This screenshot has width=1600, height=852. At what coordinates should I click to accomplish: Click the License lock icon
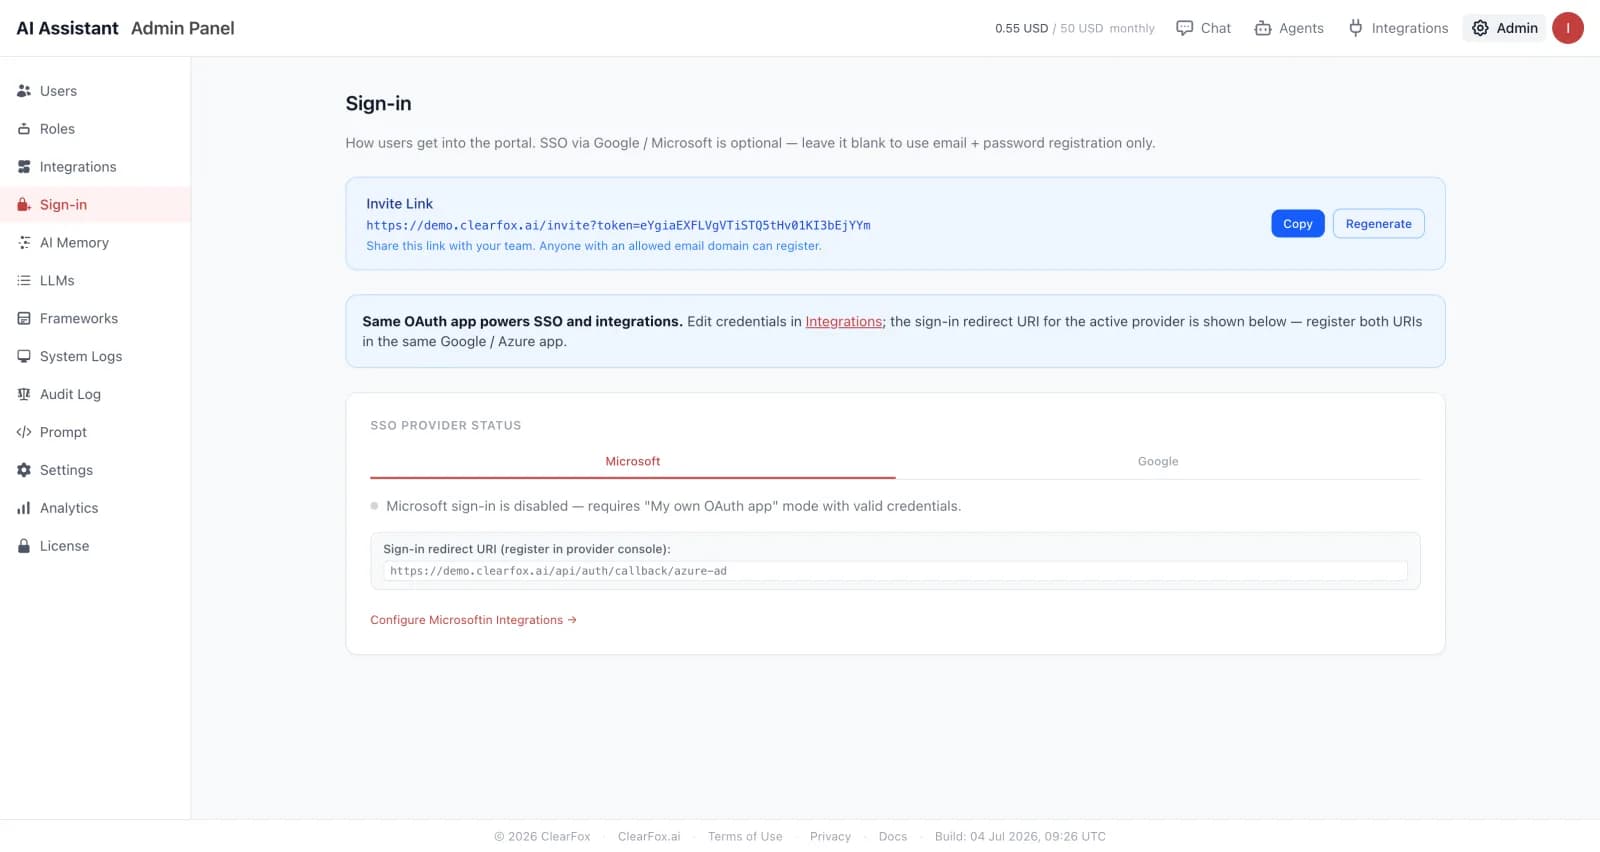24,547
